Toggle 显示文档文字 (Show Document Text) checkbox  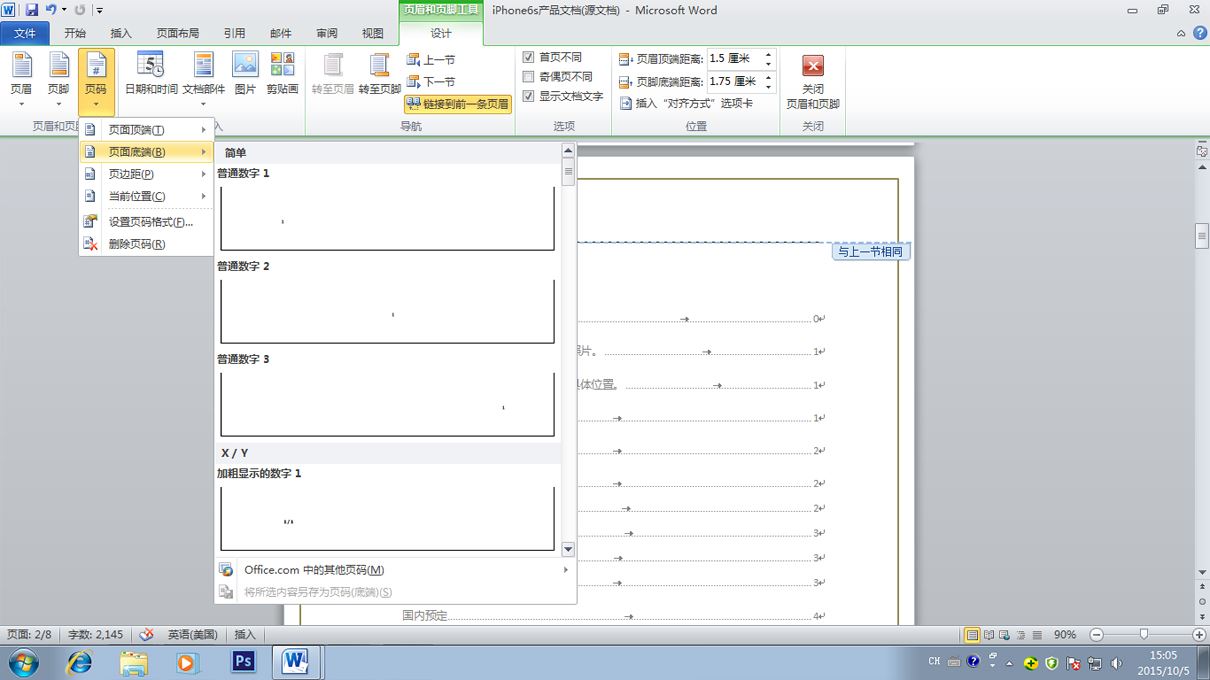click(529, 97)
